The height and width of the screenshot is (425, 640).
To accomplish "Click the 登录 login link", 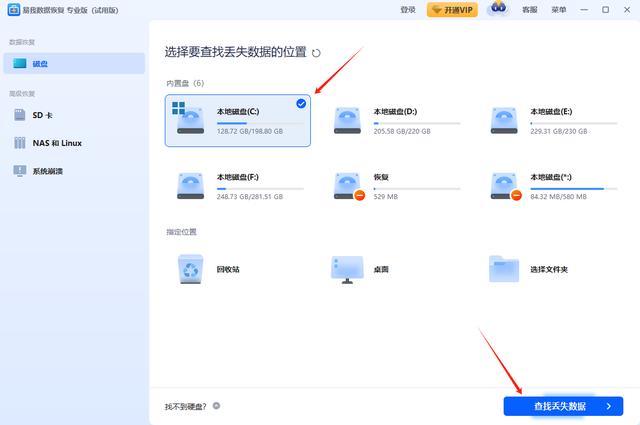I will pos(408,9).
